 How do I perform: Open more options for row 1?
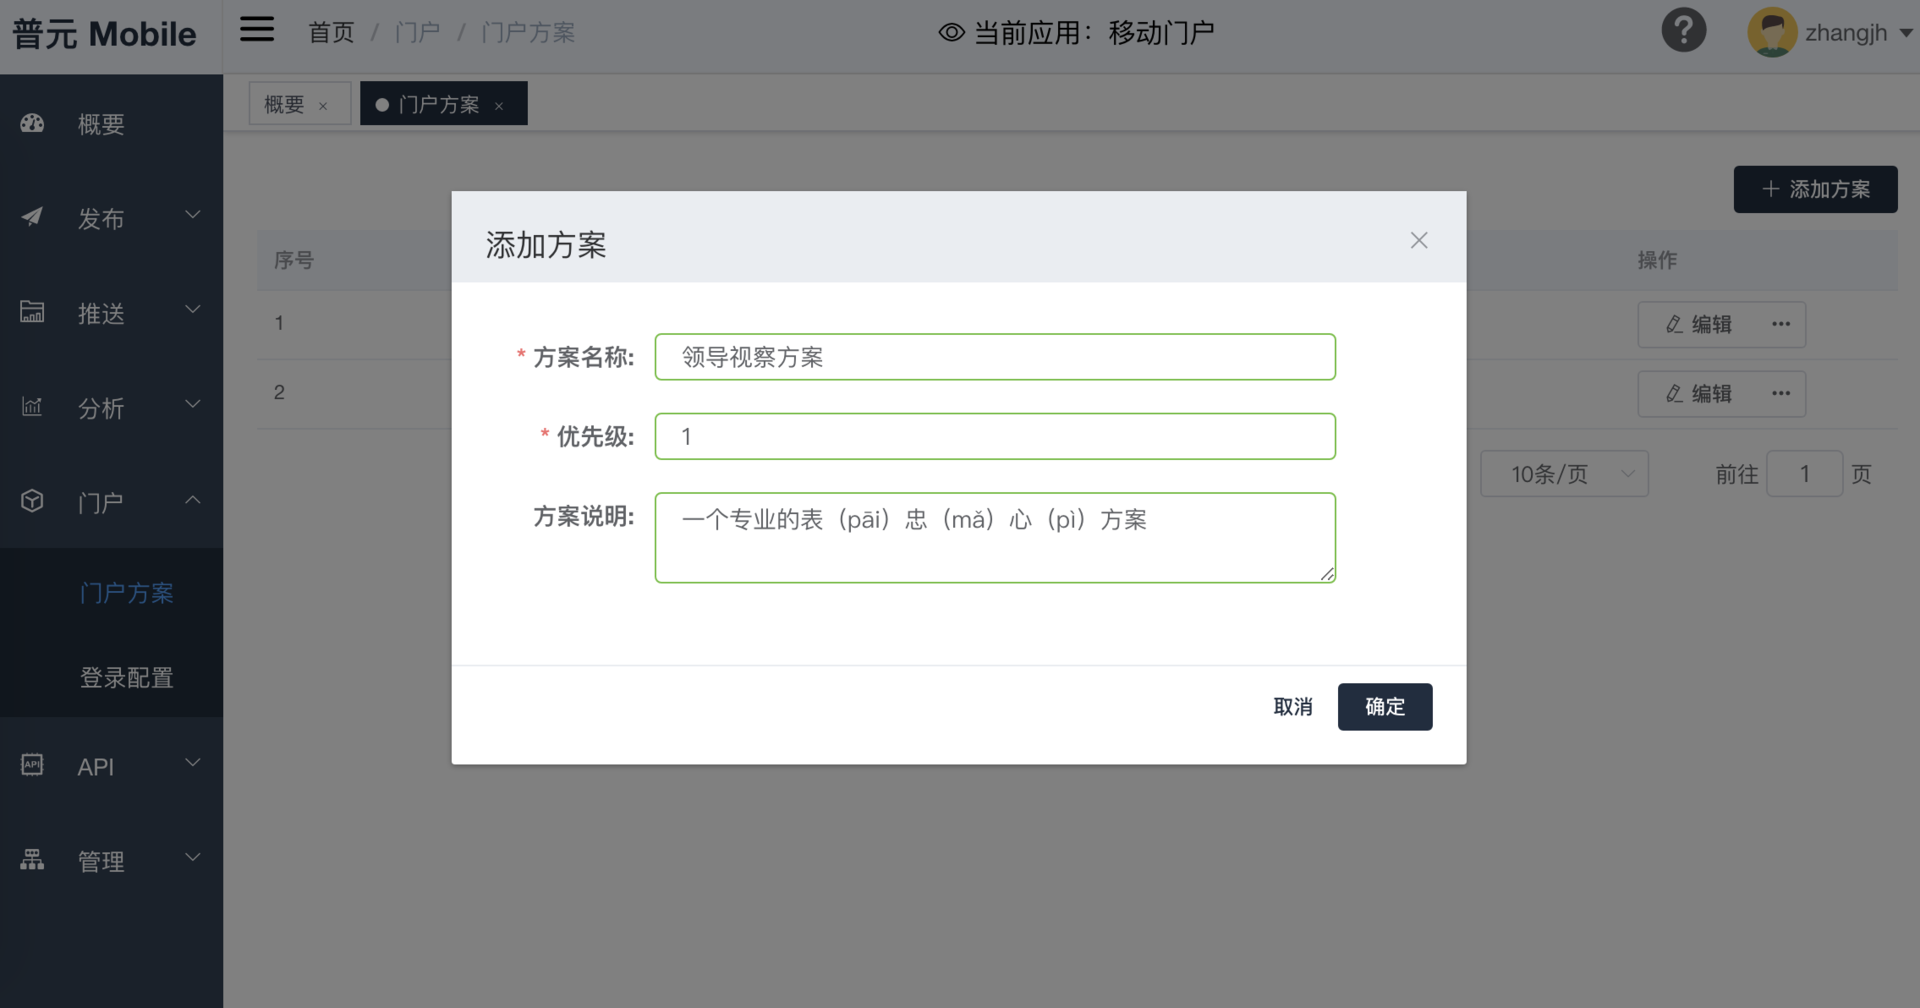[1780, 324]
